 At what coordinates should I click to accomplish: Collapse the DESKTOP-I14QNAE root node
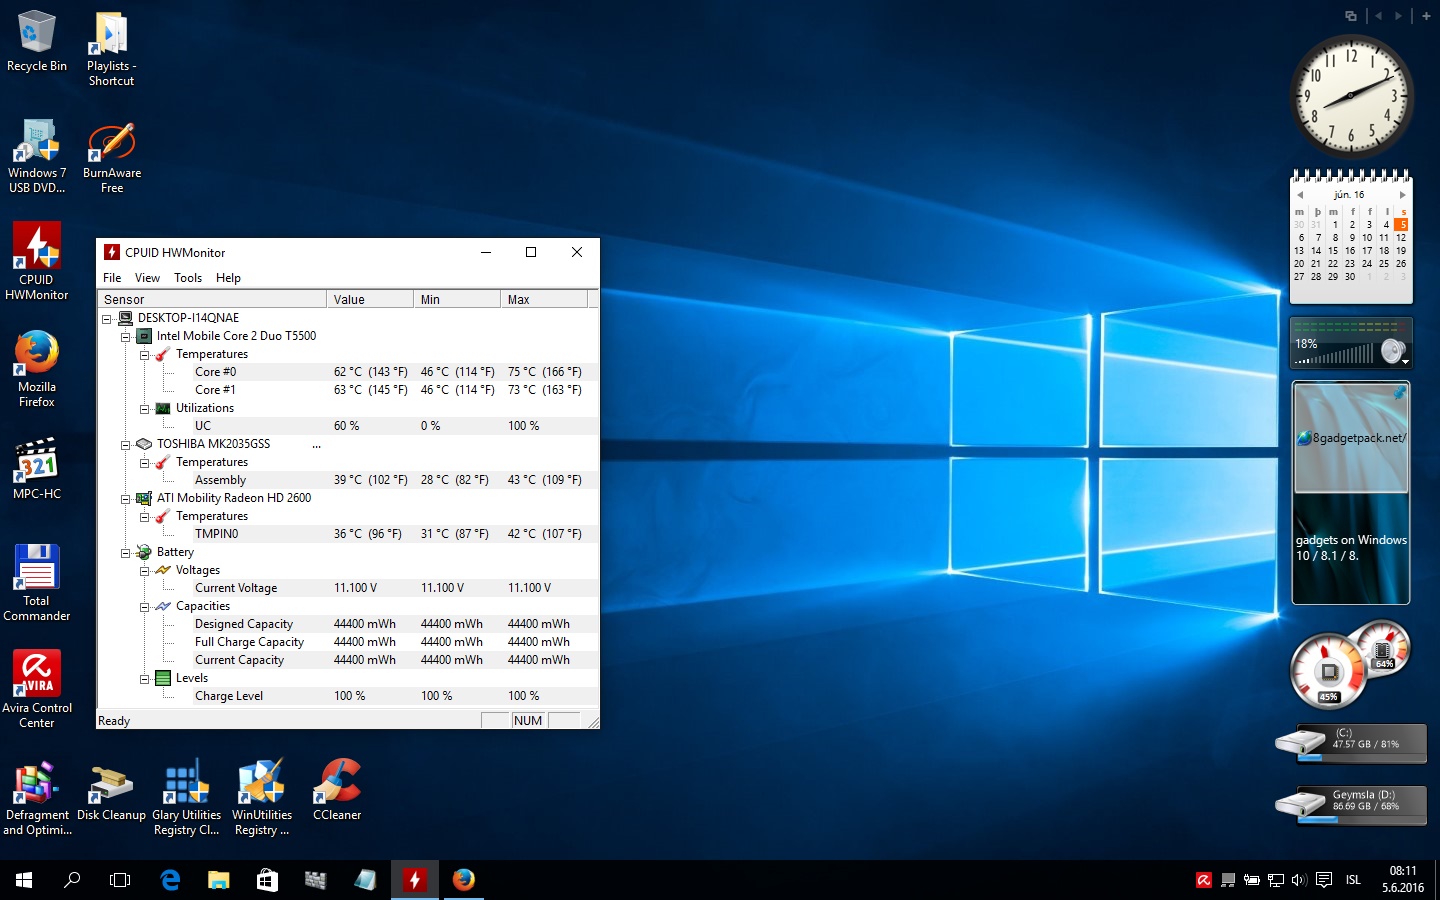(106, 319)
